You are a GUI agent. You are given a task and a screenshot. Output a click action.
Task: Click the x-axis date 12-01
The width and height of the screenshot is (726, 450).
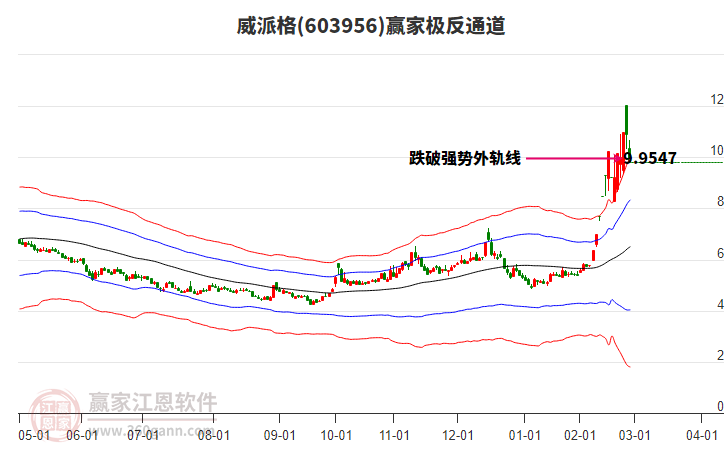[x=457, y=435]
